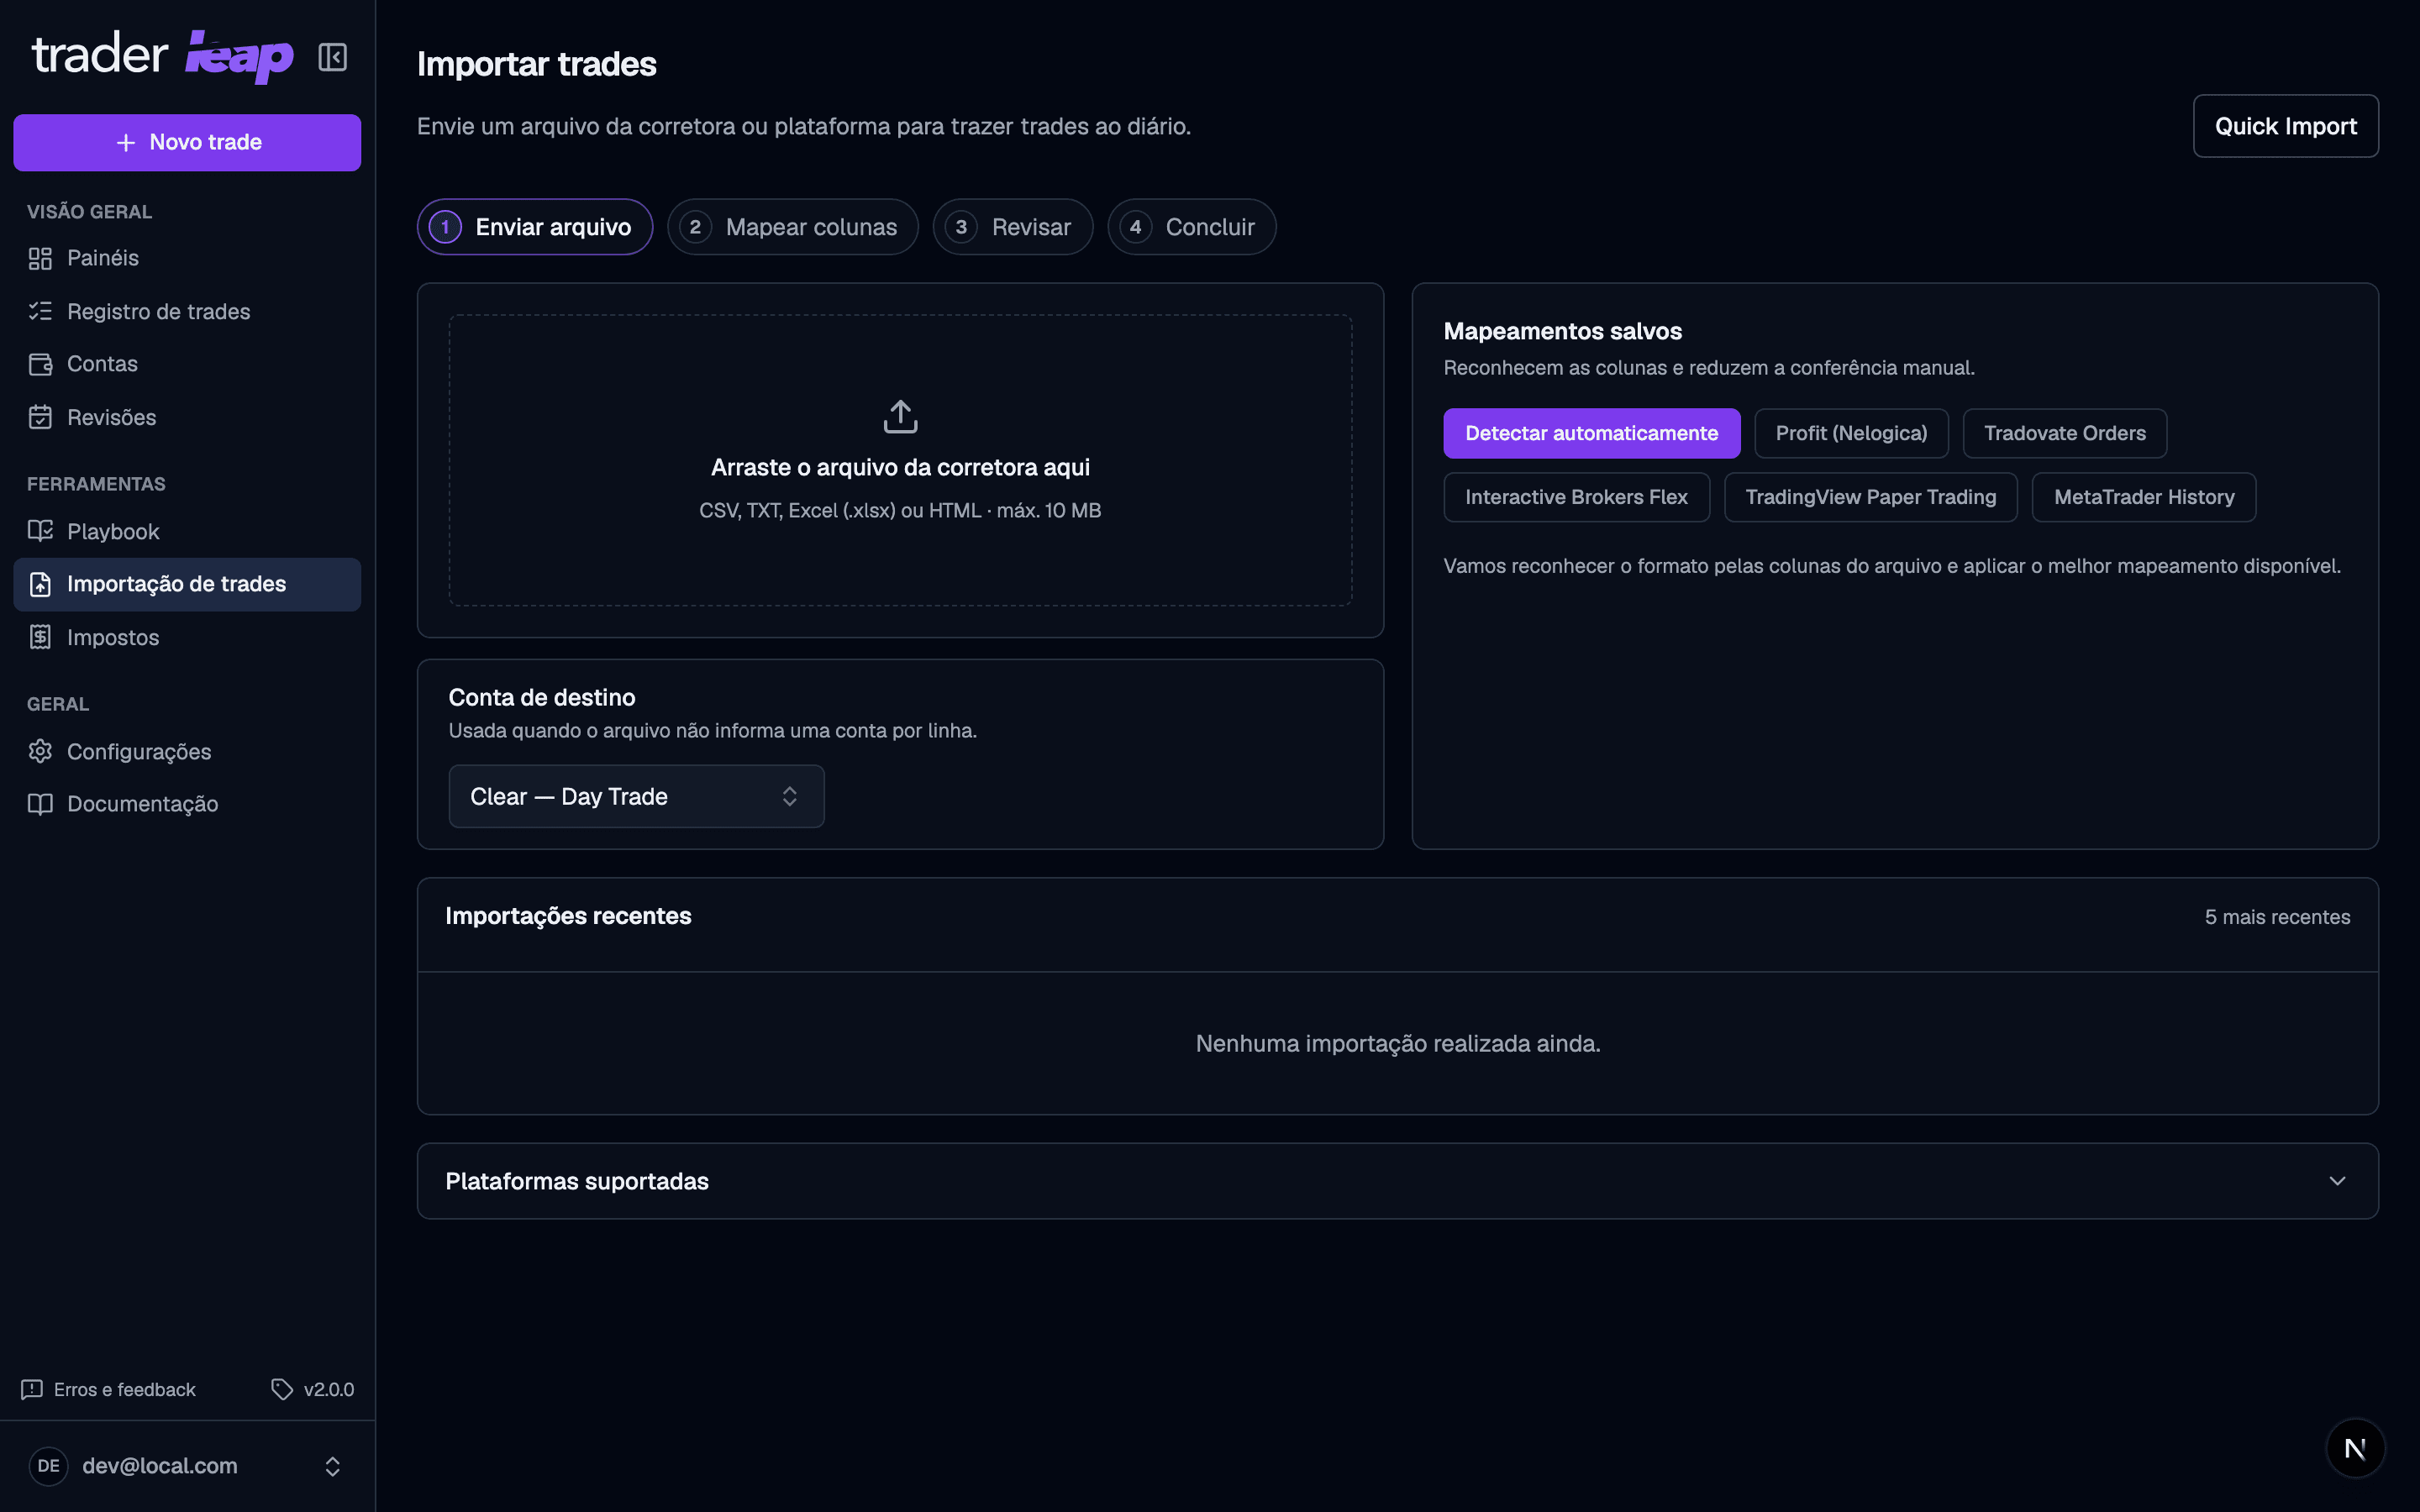Viewport: 2420px width, 1512px height.
Task: Open the Next.js dev tools badge
Action: click(2355, 1448)
